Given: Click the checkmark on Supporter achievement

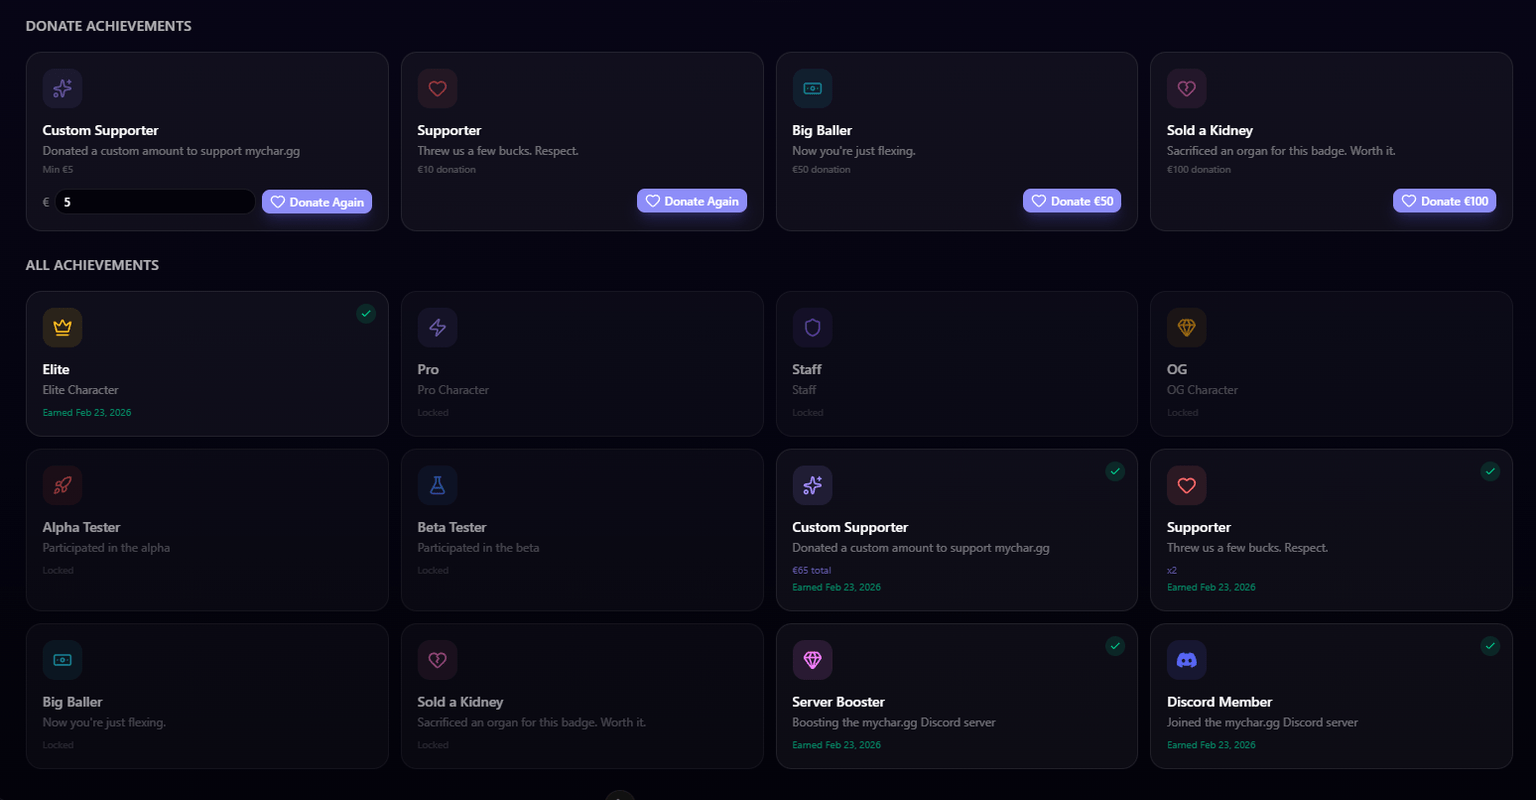Looking at the screenshot, I should coord(1490,471).
